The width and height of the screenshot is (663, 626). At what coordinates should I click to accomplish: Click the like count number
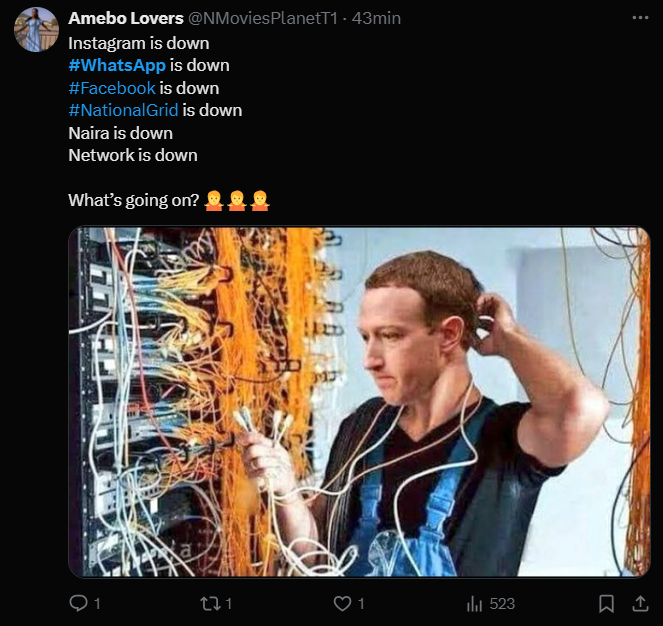tap(361, 603)
